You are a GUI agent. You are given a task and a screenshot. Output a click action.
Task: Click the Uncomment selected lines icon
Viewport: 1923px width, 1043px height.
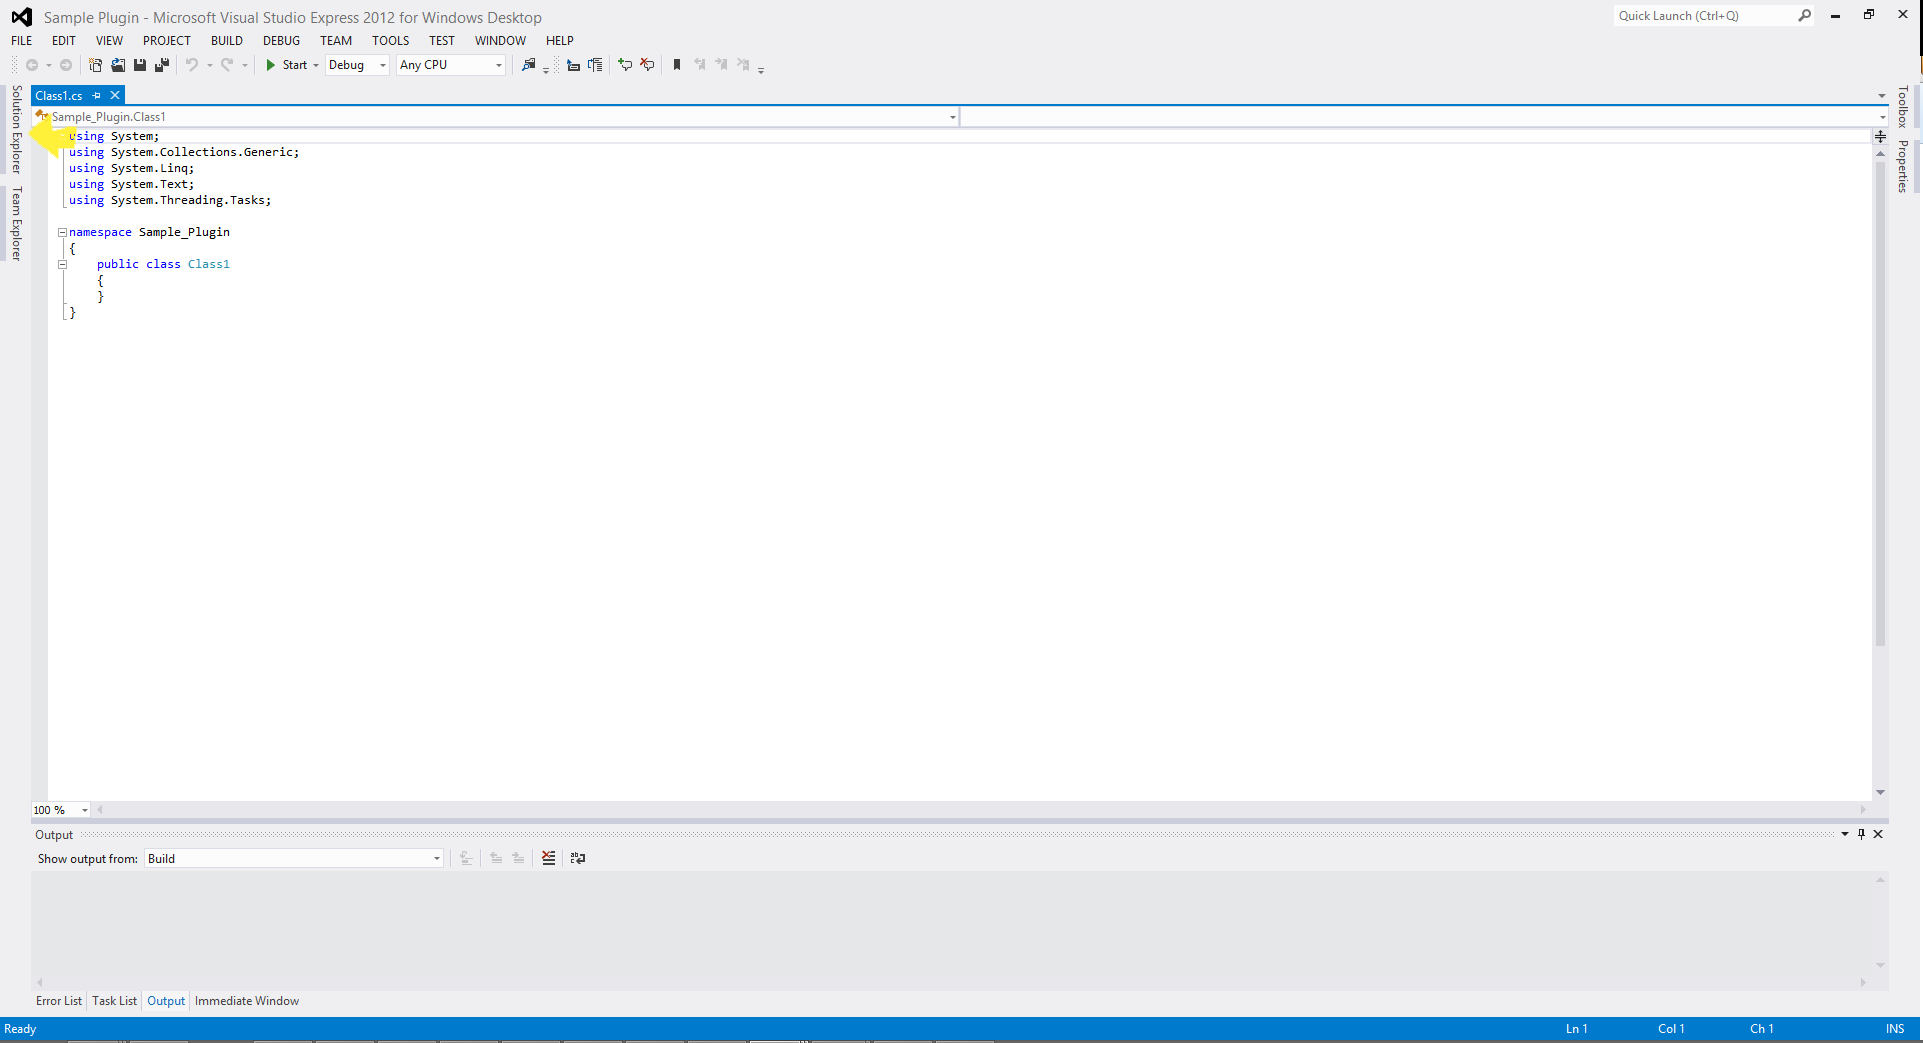(647, 65)
